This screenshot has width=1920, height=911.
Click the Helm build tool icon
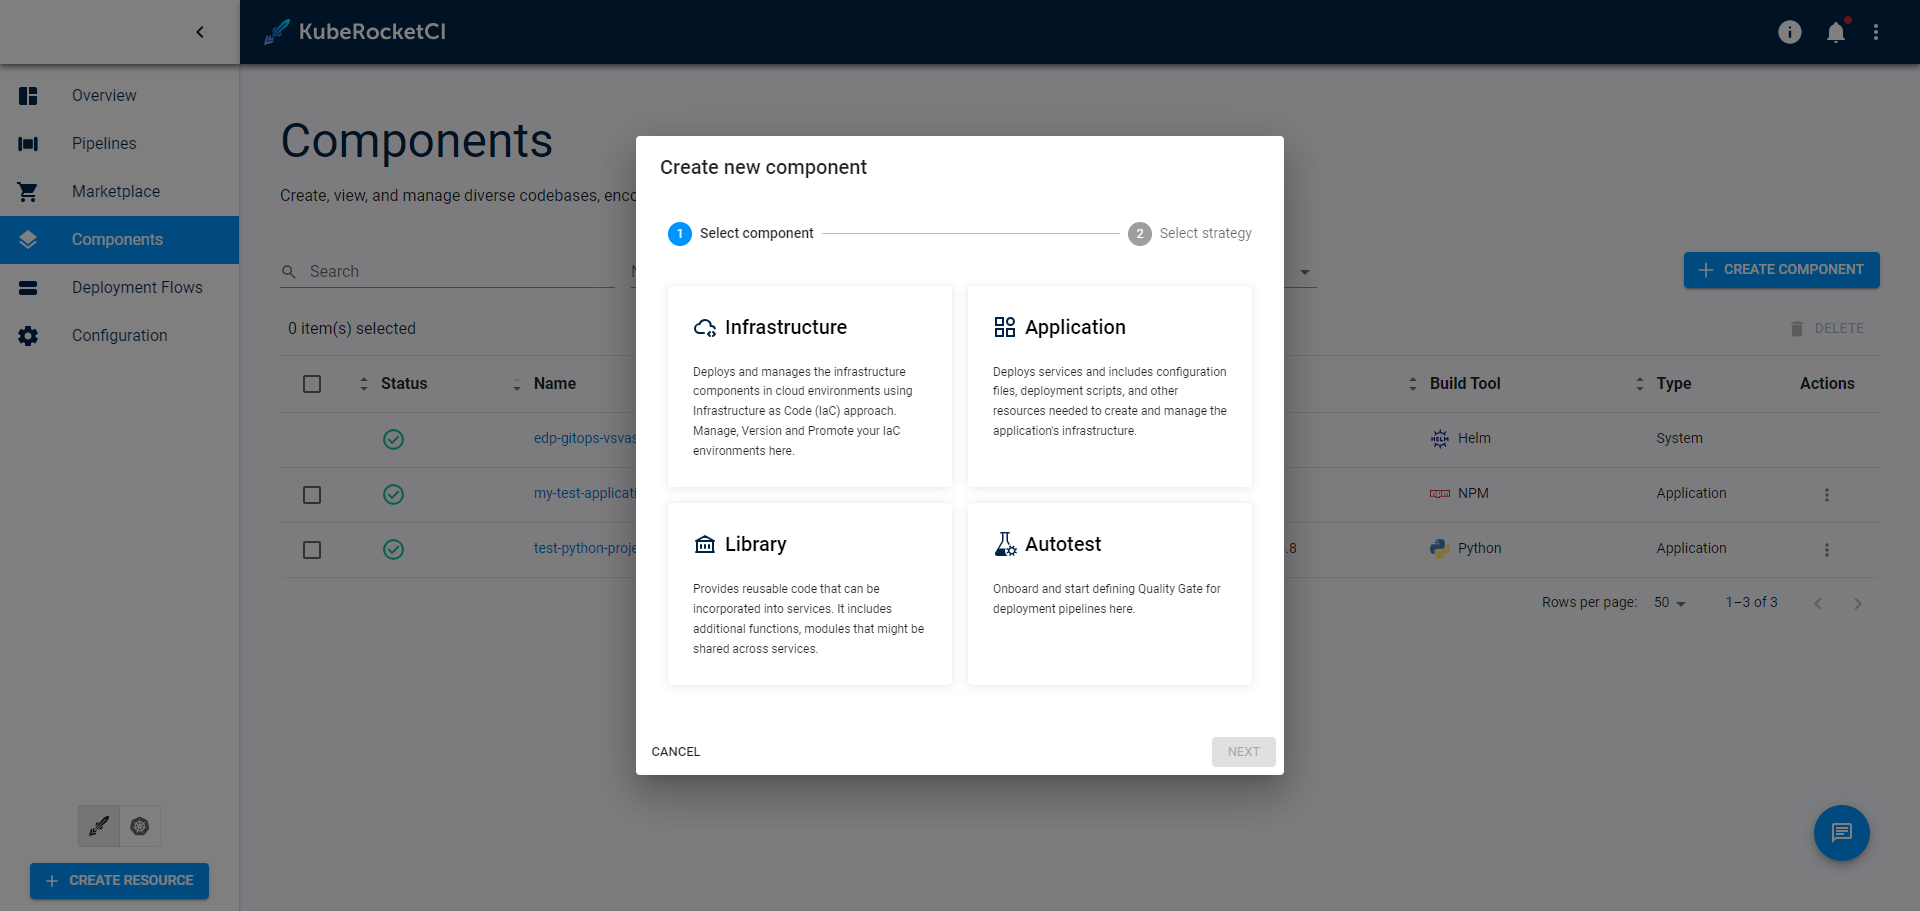coord(1440,438)
